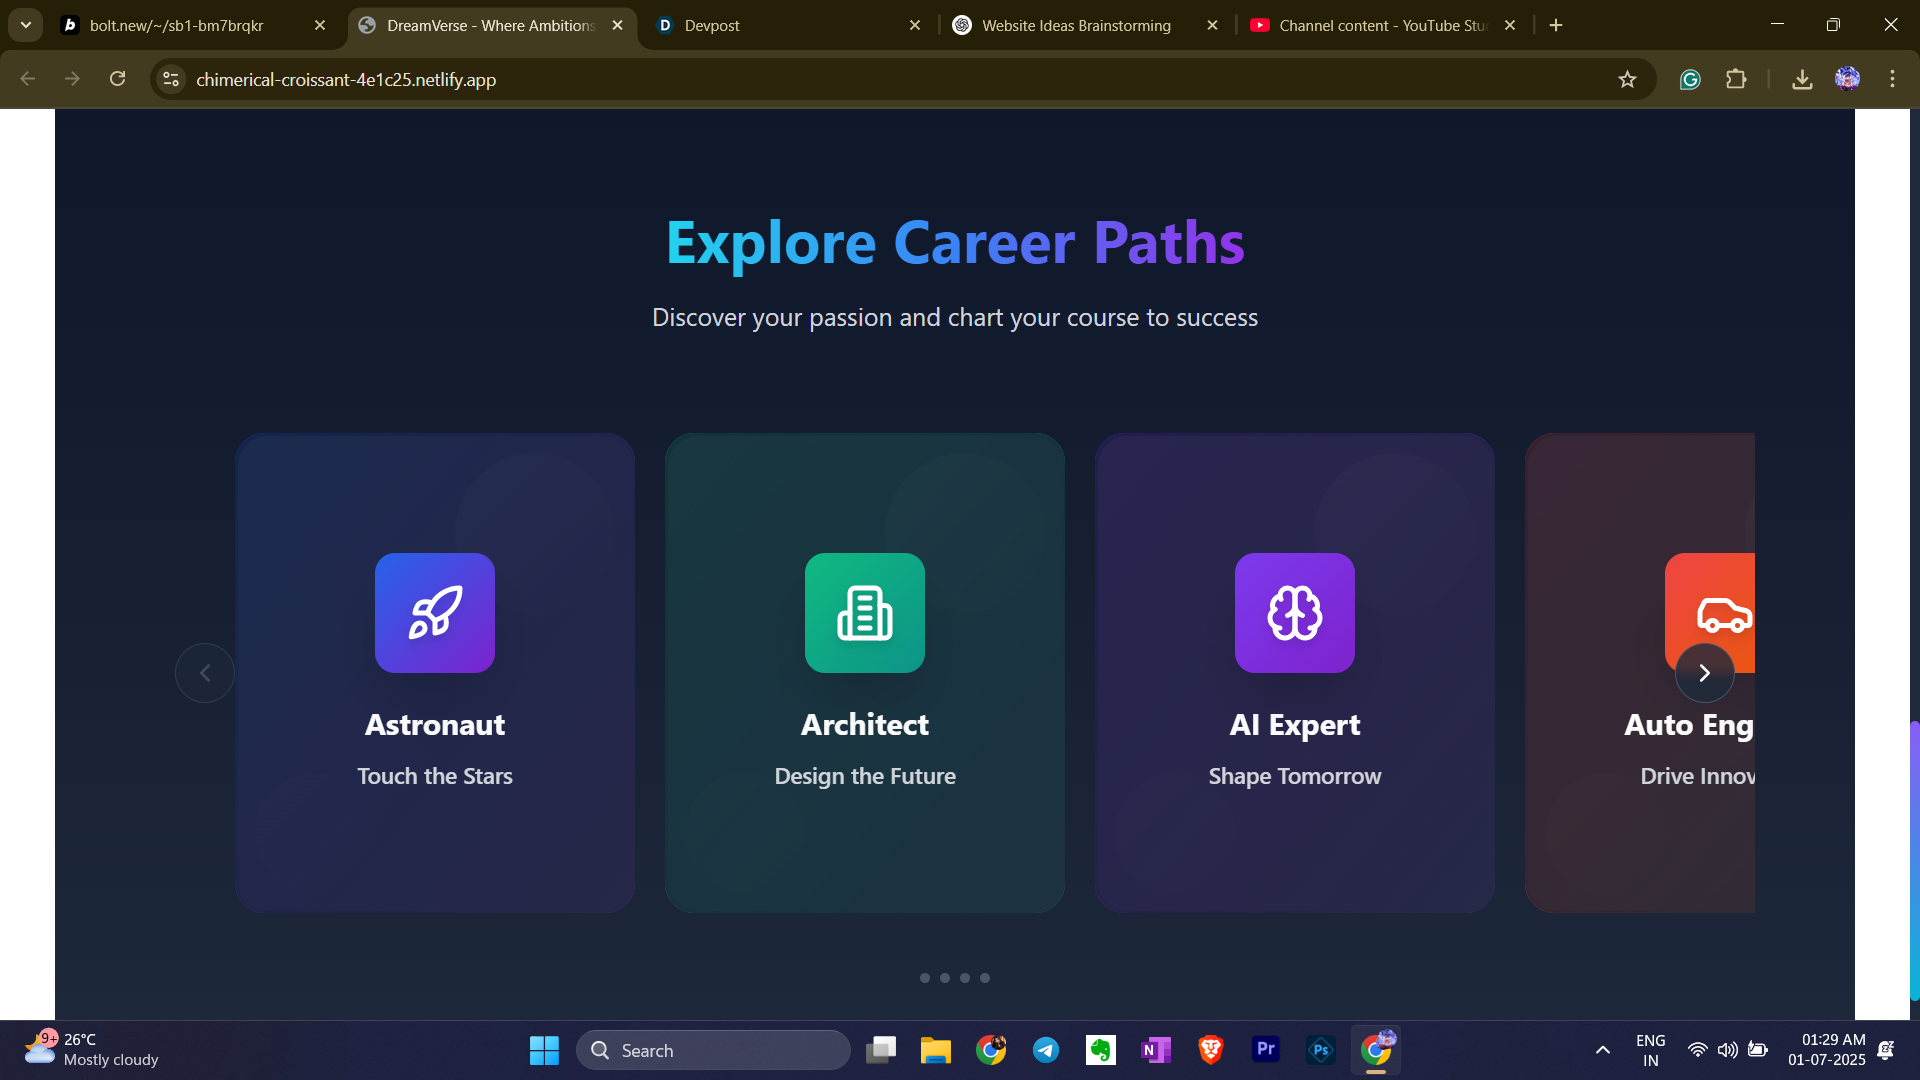Expand the tab search dropdown arrow
The height and width of the screenshot is (1080, 1920).
[26, 25]
